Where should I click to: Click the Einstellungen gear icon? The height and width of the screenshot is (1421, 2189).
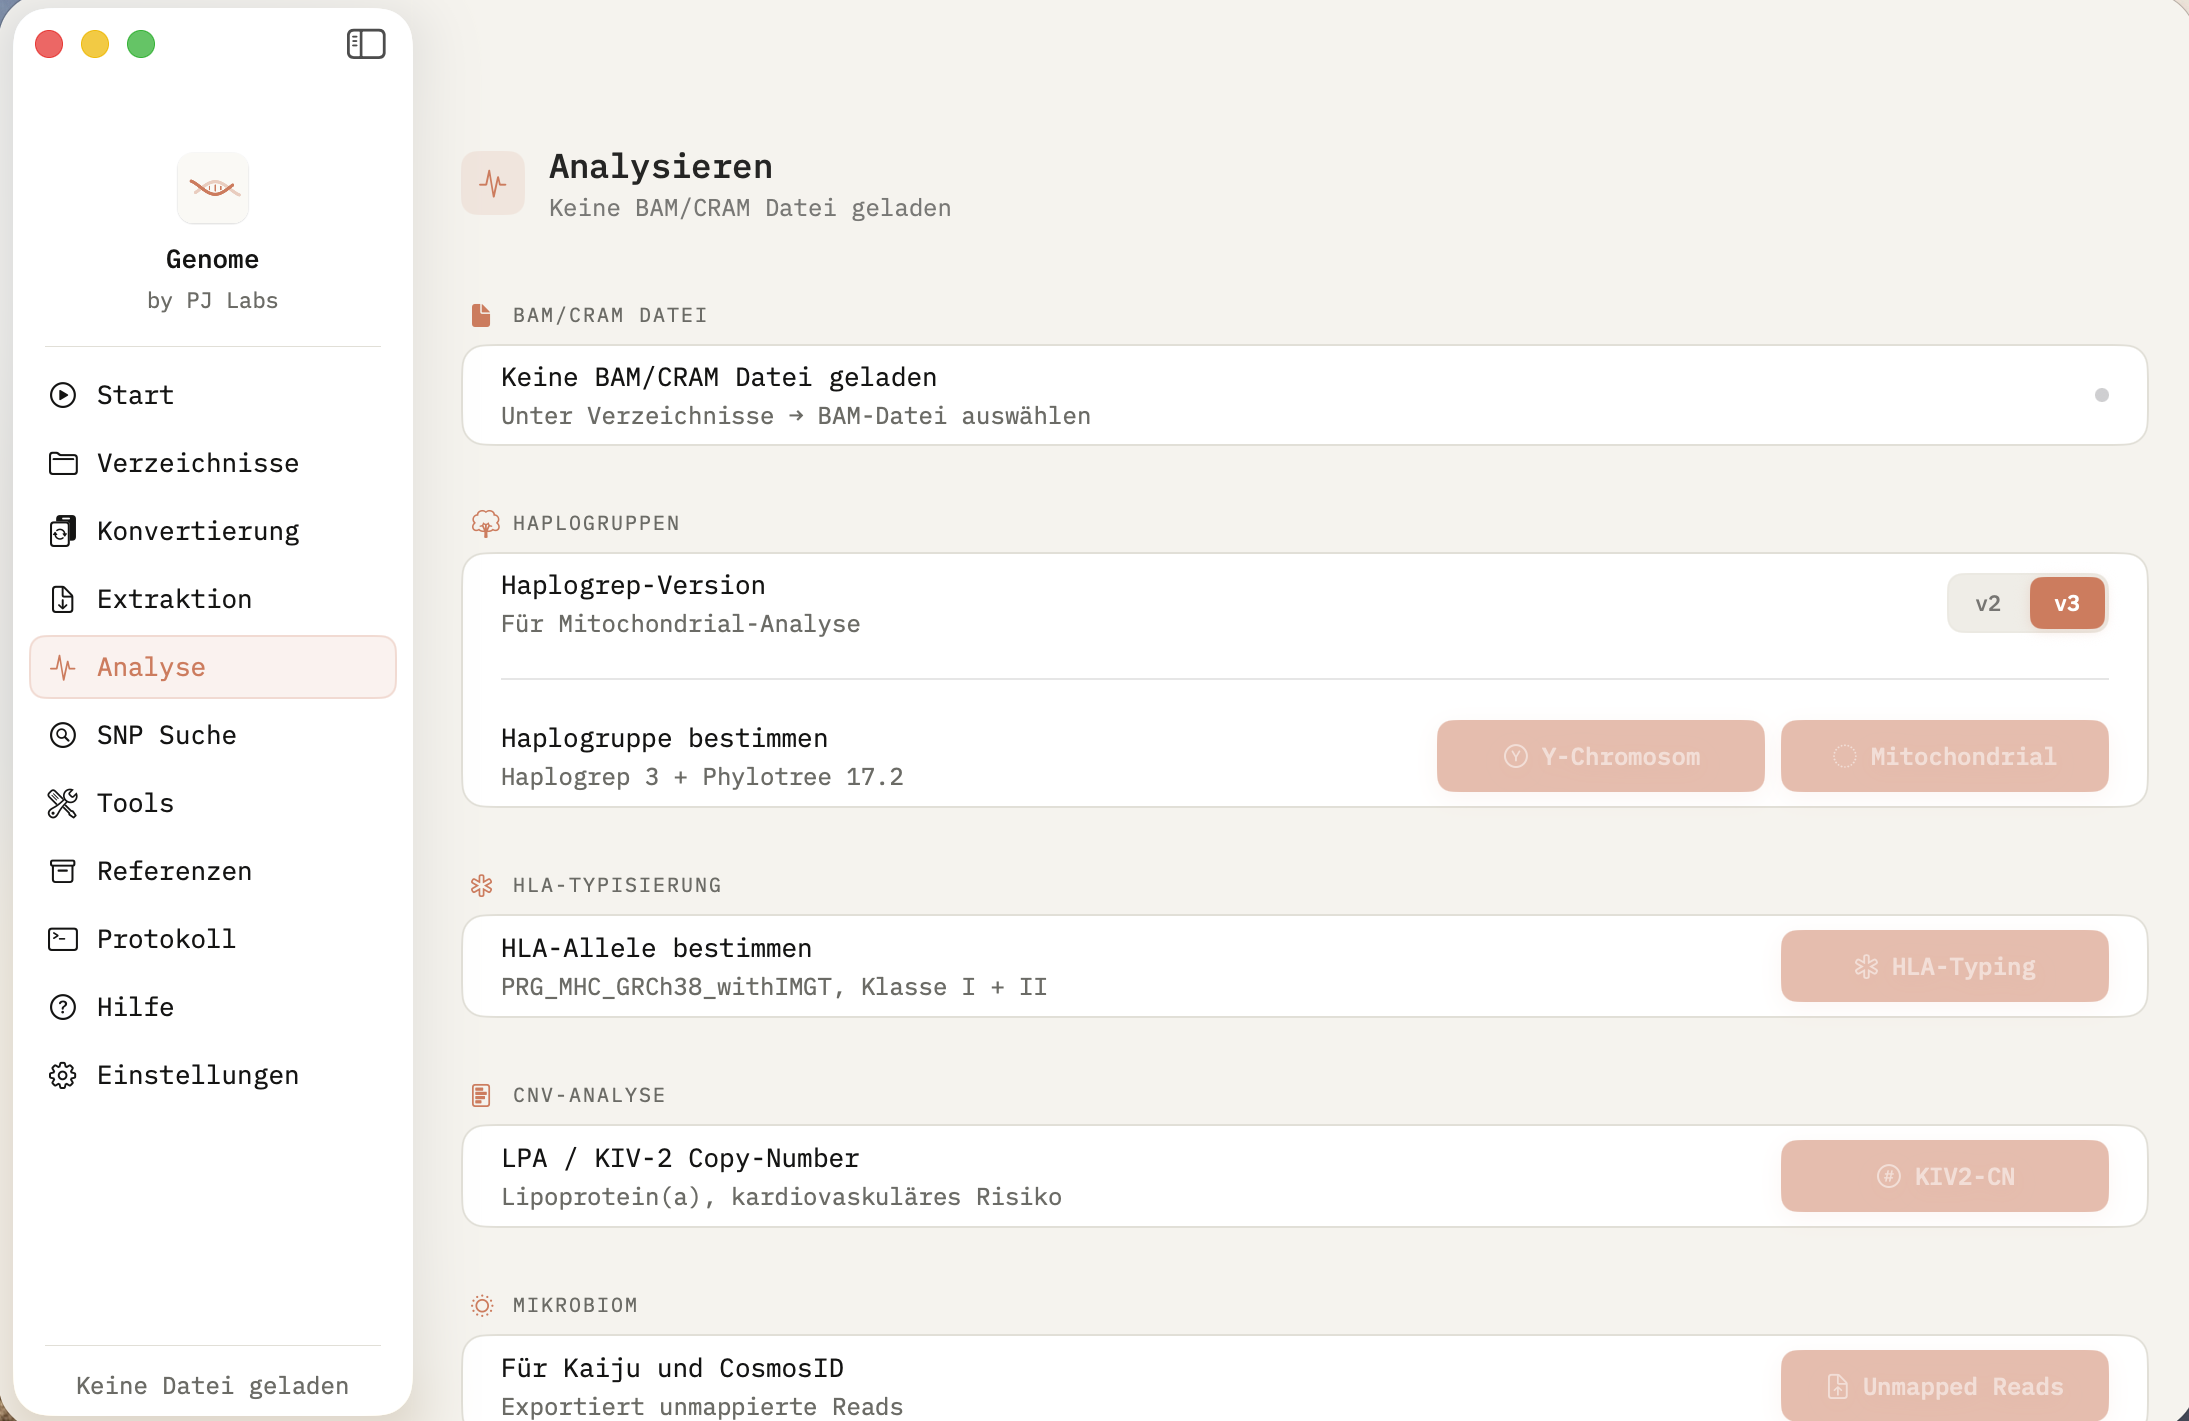point(63,1075)
